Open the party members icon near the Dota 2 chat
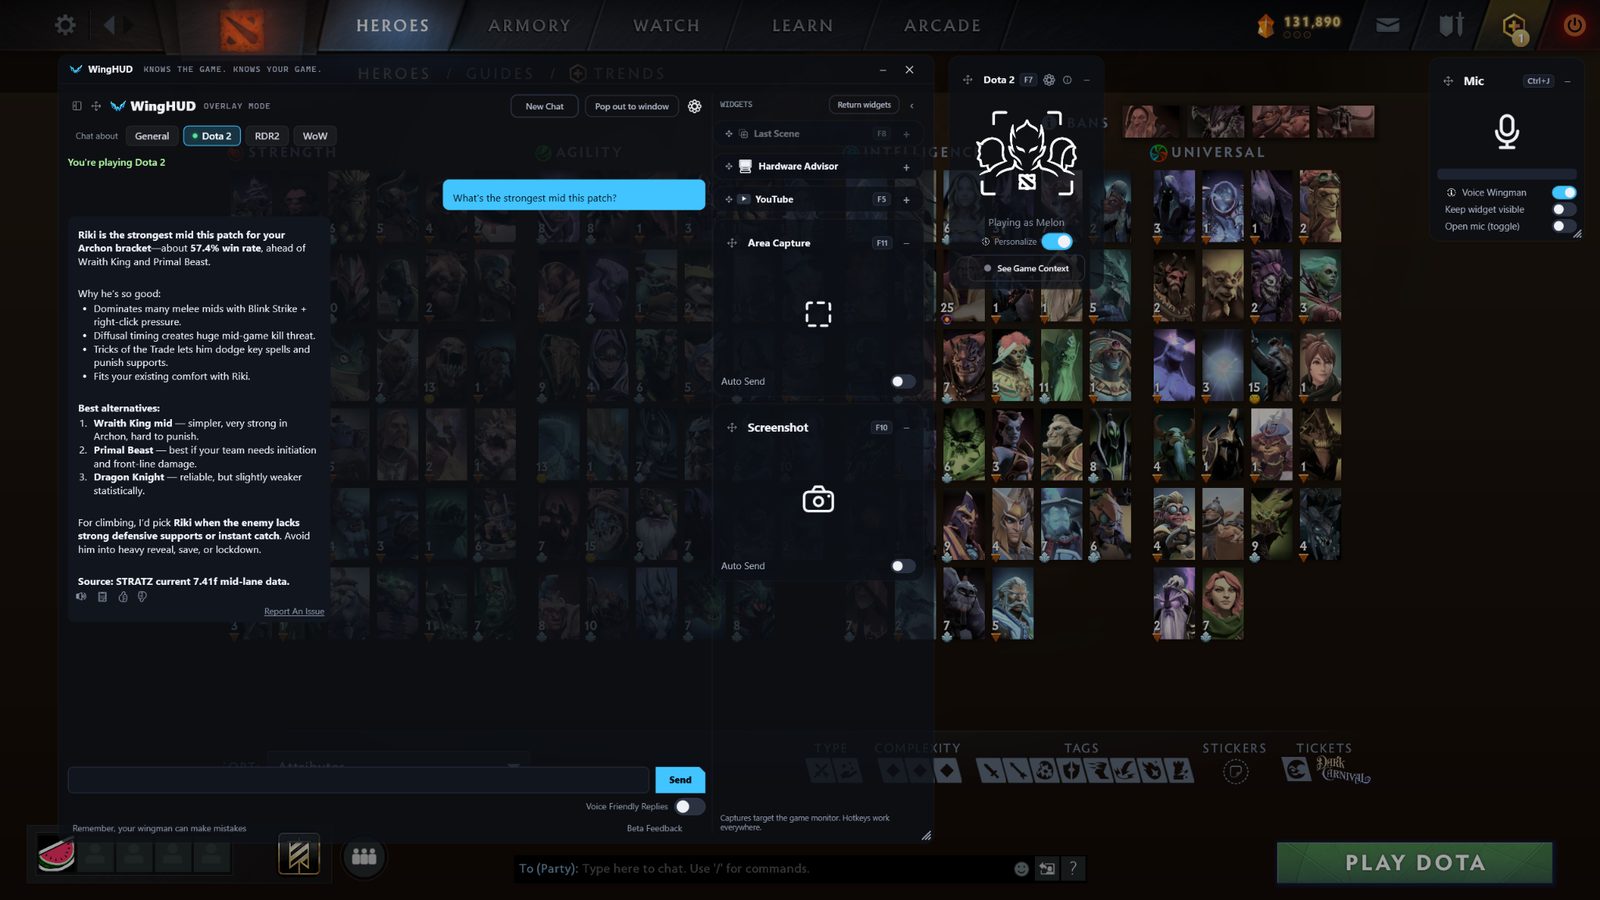Screen dimensions: 1600x900 [x=364, y=857]
